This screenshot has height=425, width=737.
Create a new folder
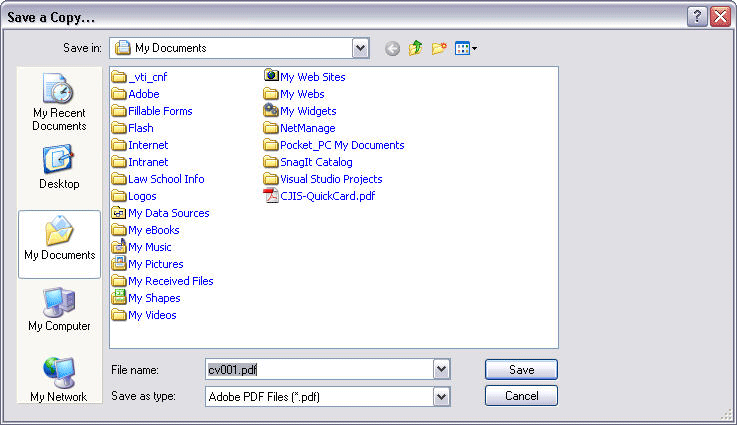click(x=438, y=48)
